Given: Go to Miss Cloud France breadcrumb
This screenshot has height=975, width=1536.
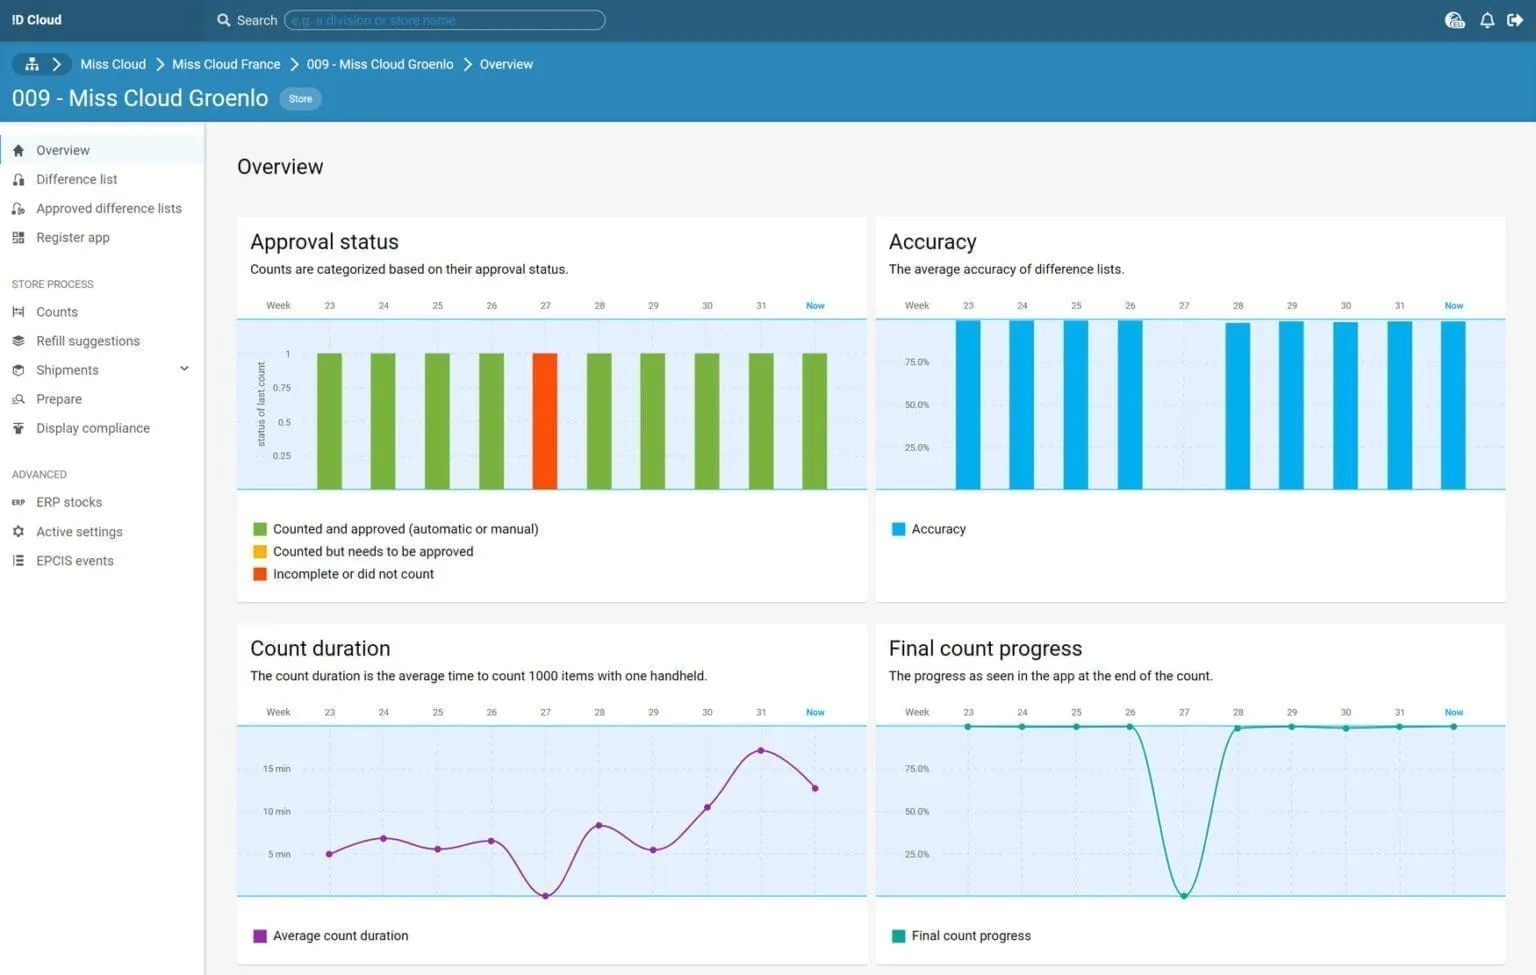Looking at the screenshot, I should [226, 64].
